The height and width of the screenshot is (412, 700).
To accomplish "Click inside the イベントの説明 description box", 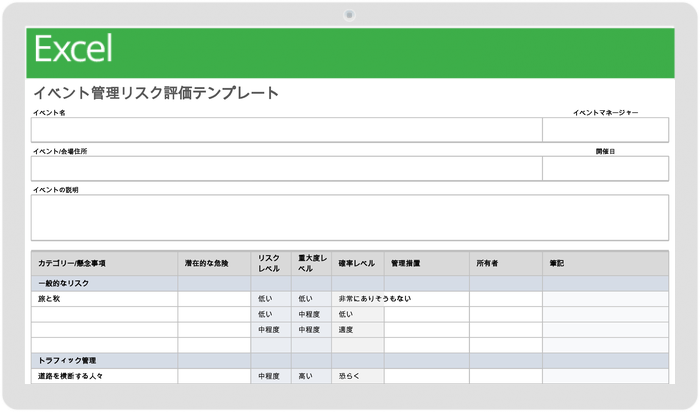I will [x=350, y=217].
